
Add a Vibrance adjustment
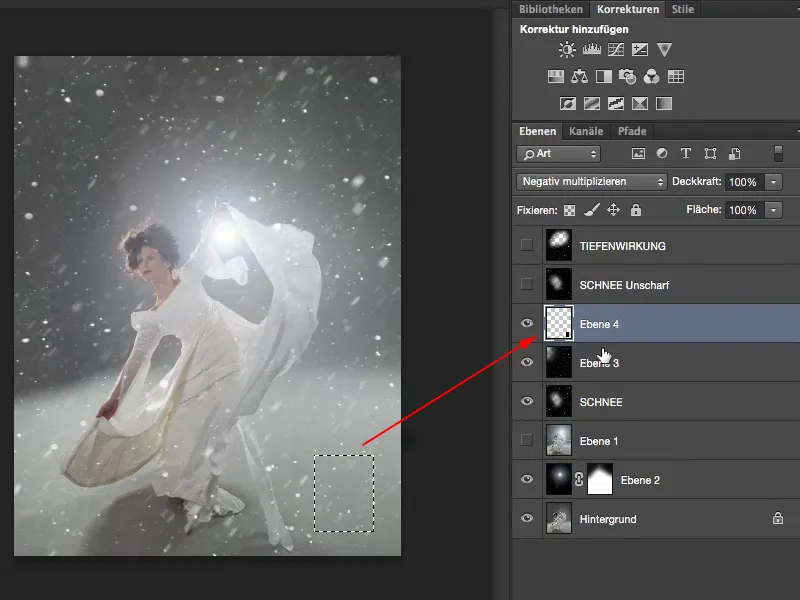click(664, 49)
